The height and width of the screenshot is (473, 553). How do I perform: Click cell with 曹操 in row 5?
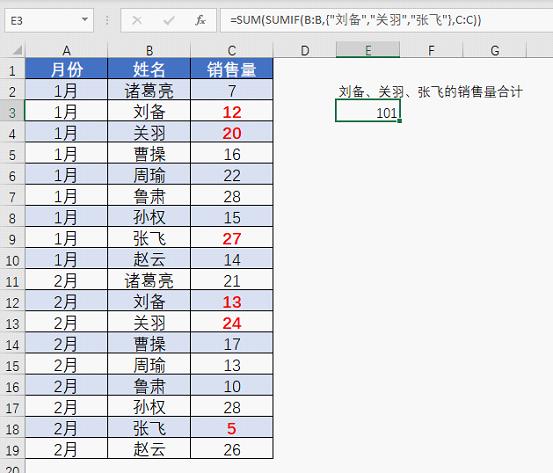coord(149,153)
